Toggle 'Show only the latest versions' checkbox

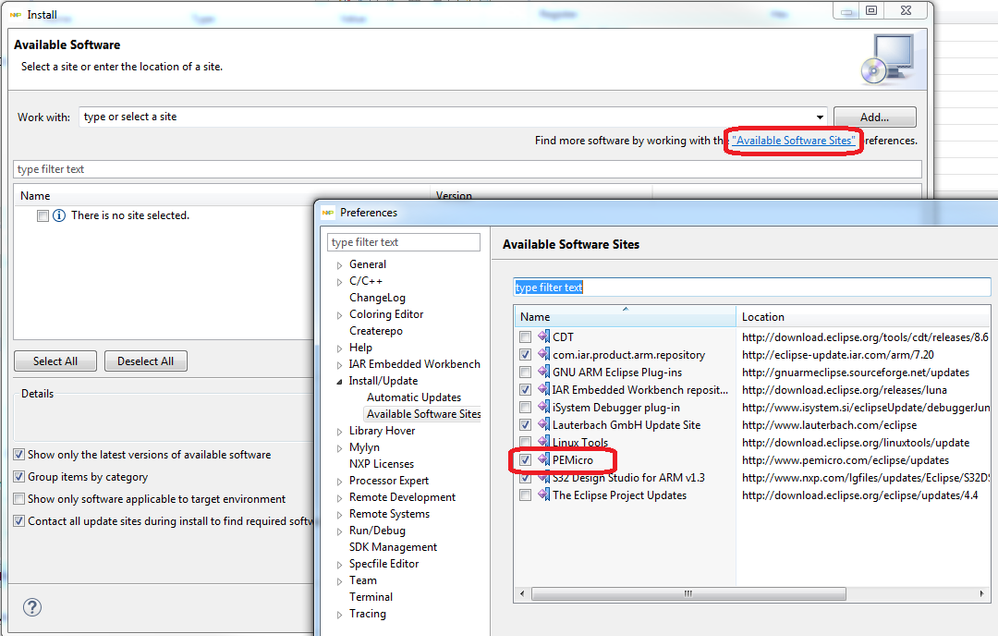pos(19,455)
